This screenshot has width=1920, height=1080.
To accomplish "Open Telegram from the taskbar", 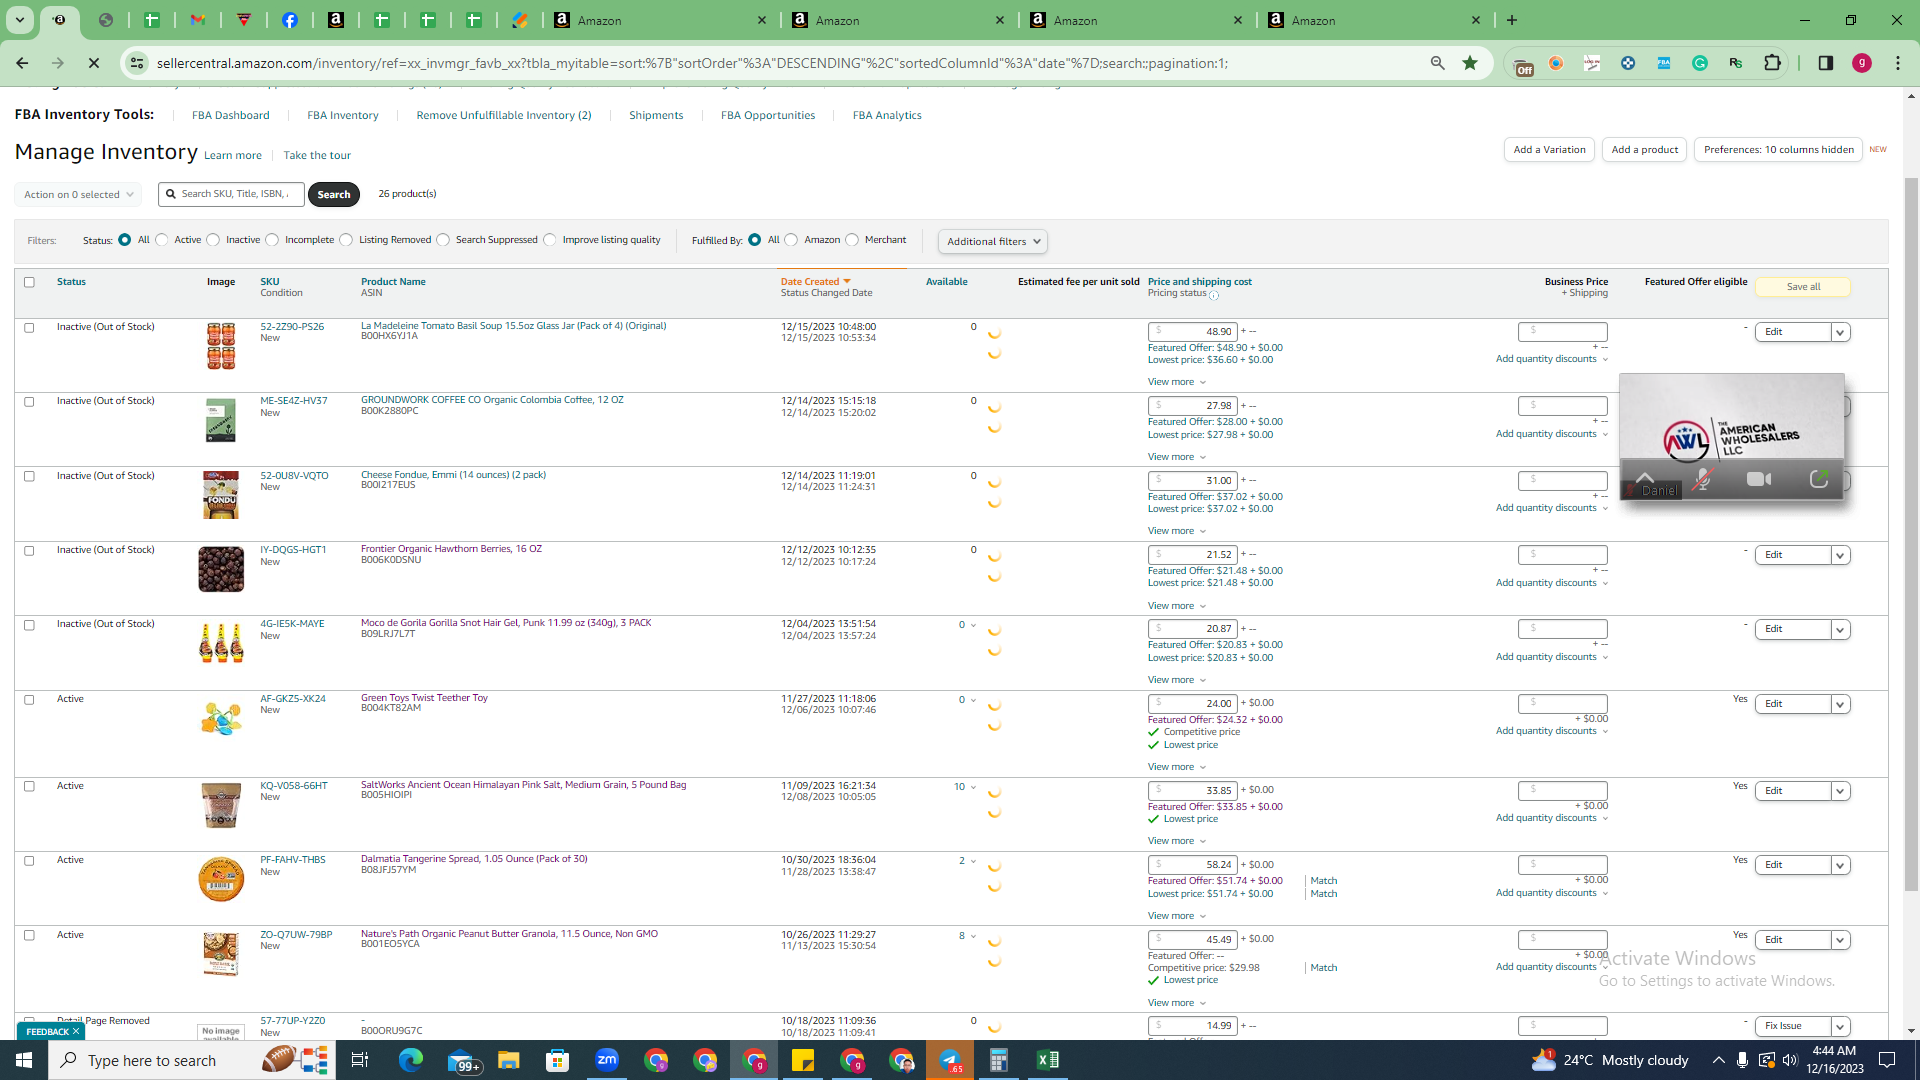I will (x=950, y=1060).
